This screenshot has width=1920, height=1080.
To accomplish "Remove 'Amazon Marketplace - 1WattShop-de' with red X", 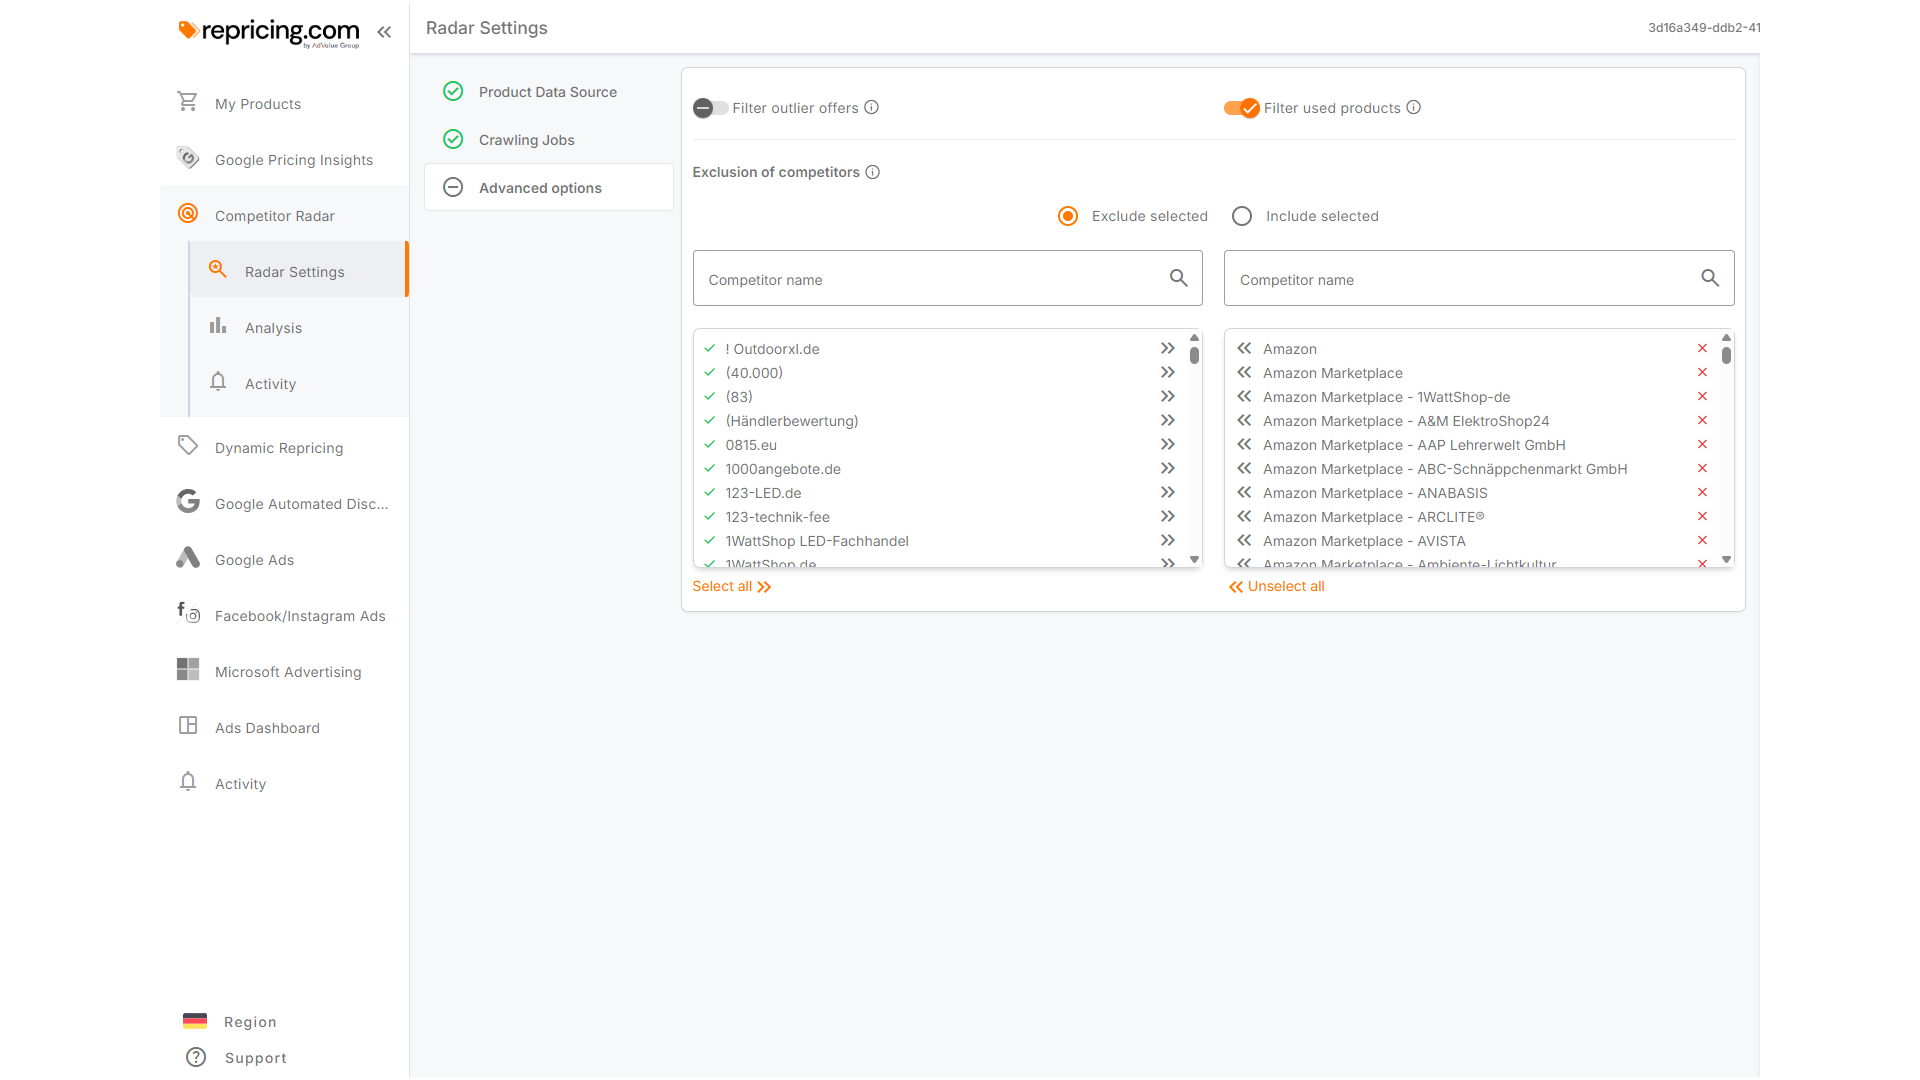I will 1702,396.
